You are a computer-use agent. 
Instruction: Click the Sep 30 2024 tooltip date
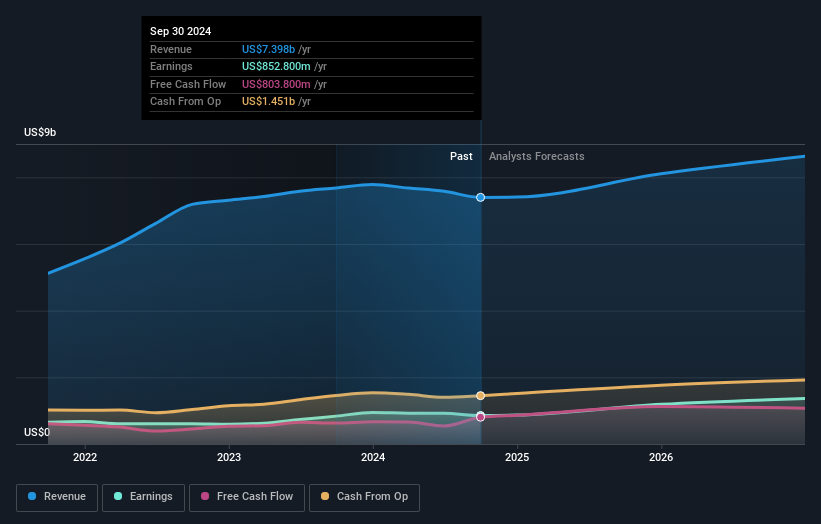[181, 31]
